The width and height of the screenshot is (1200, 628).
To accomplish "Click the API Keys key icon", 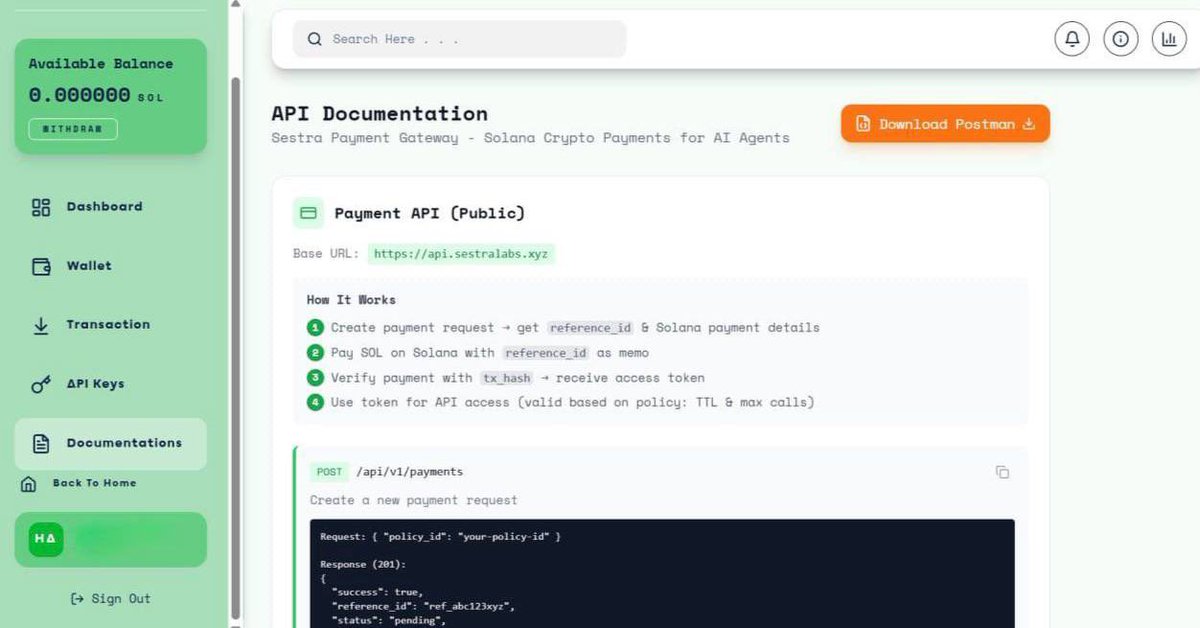I will [41, 384].
